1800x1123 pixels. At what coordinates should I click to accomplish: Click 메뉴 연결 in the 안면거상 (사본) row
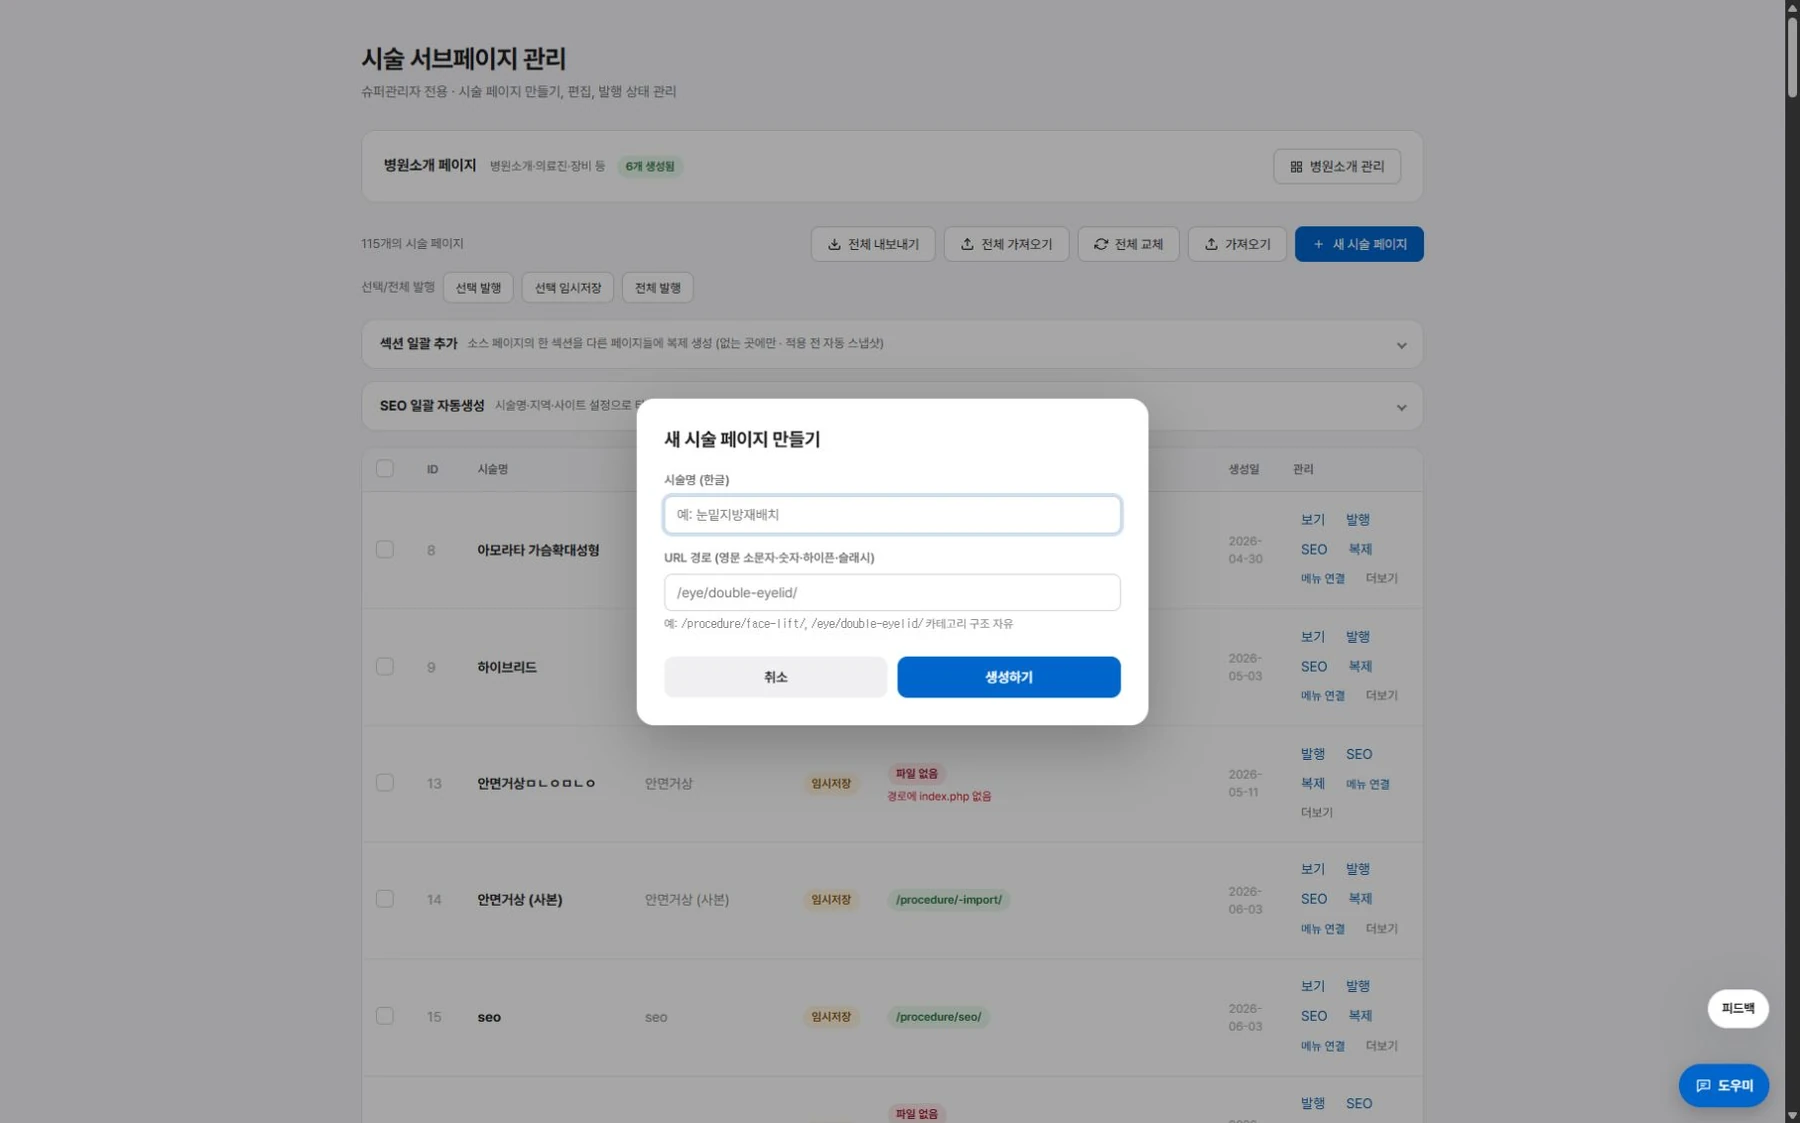click(1322, 928)
